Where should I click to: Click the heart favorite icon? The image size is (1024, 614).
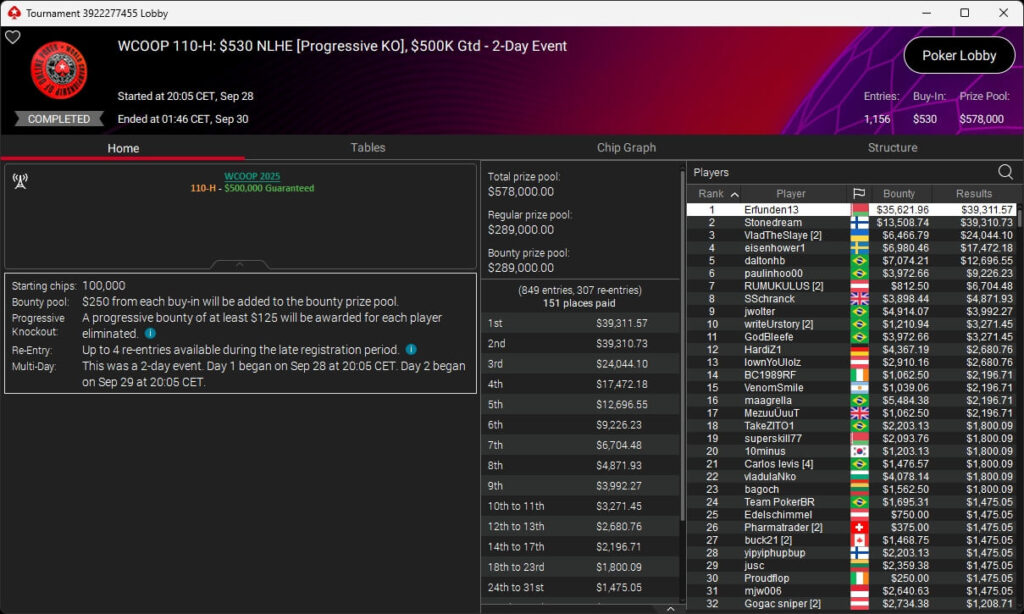tap(12, 37)
